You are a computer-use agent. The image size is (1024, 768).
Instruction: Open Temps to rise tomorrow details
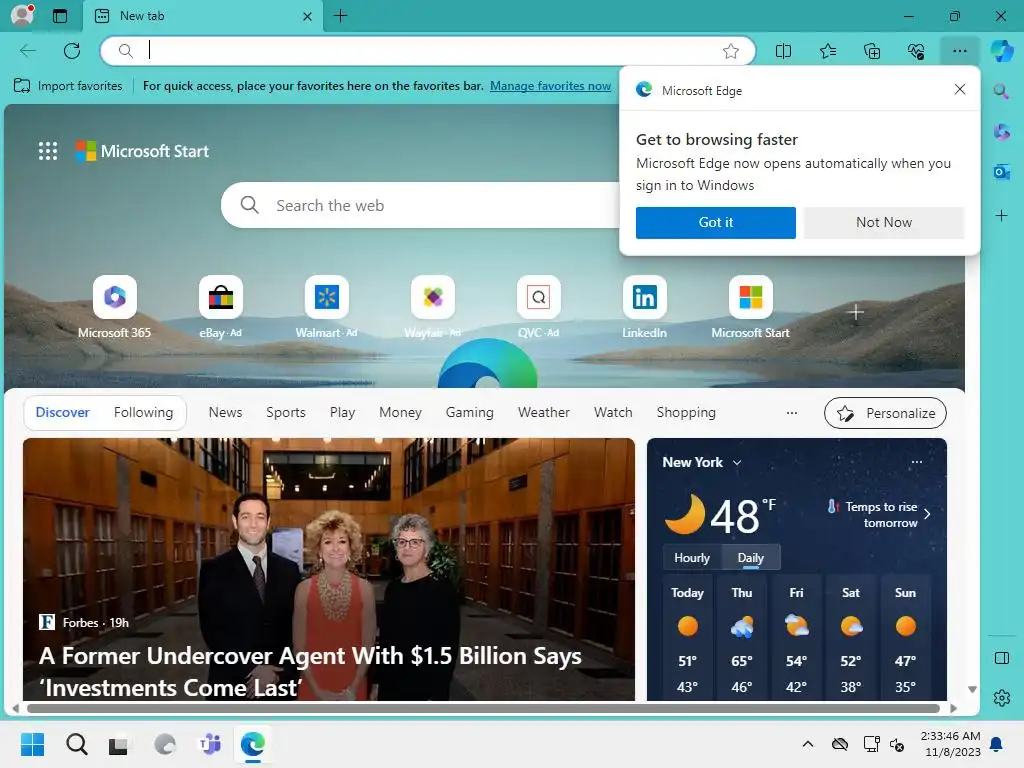click(x=879, y=515)
